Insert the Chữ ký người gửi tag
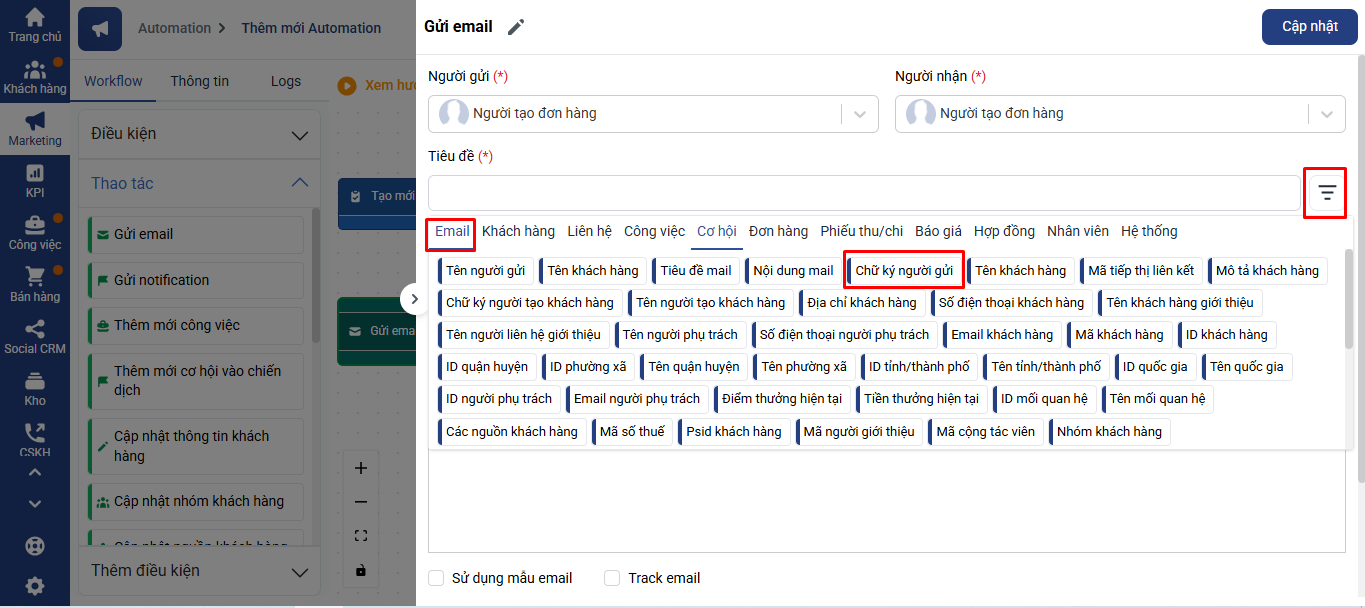Viewport: 1365px width, 608px height. (904, 271)
